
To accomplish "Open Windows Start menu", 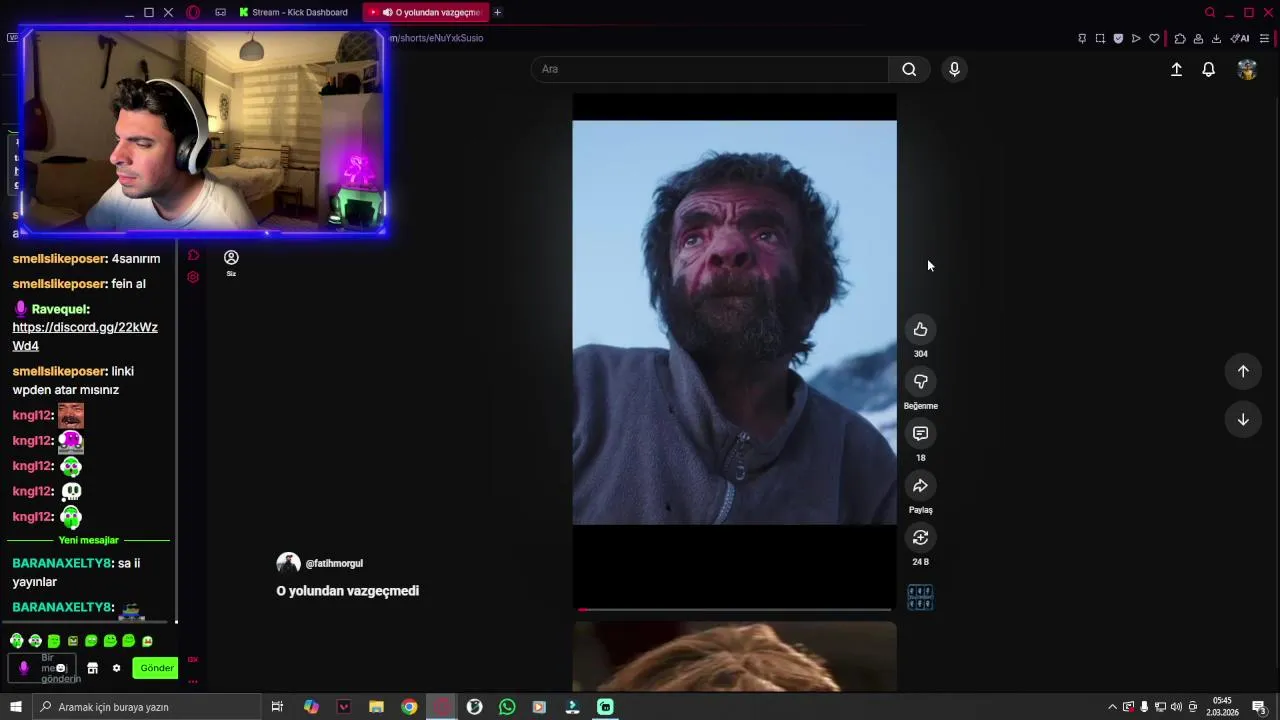I will coord(15,707).
